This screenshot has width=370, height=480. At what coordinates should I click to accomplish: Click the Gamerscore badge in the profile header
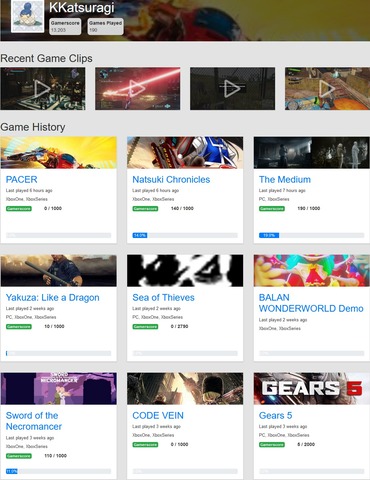[x=65, y=26]
